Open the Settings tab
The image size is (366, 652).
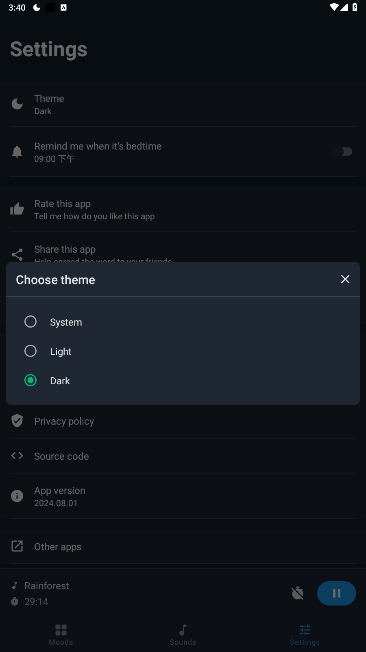[x=304, y=635]
